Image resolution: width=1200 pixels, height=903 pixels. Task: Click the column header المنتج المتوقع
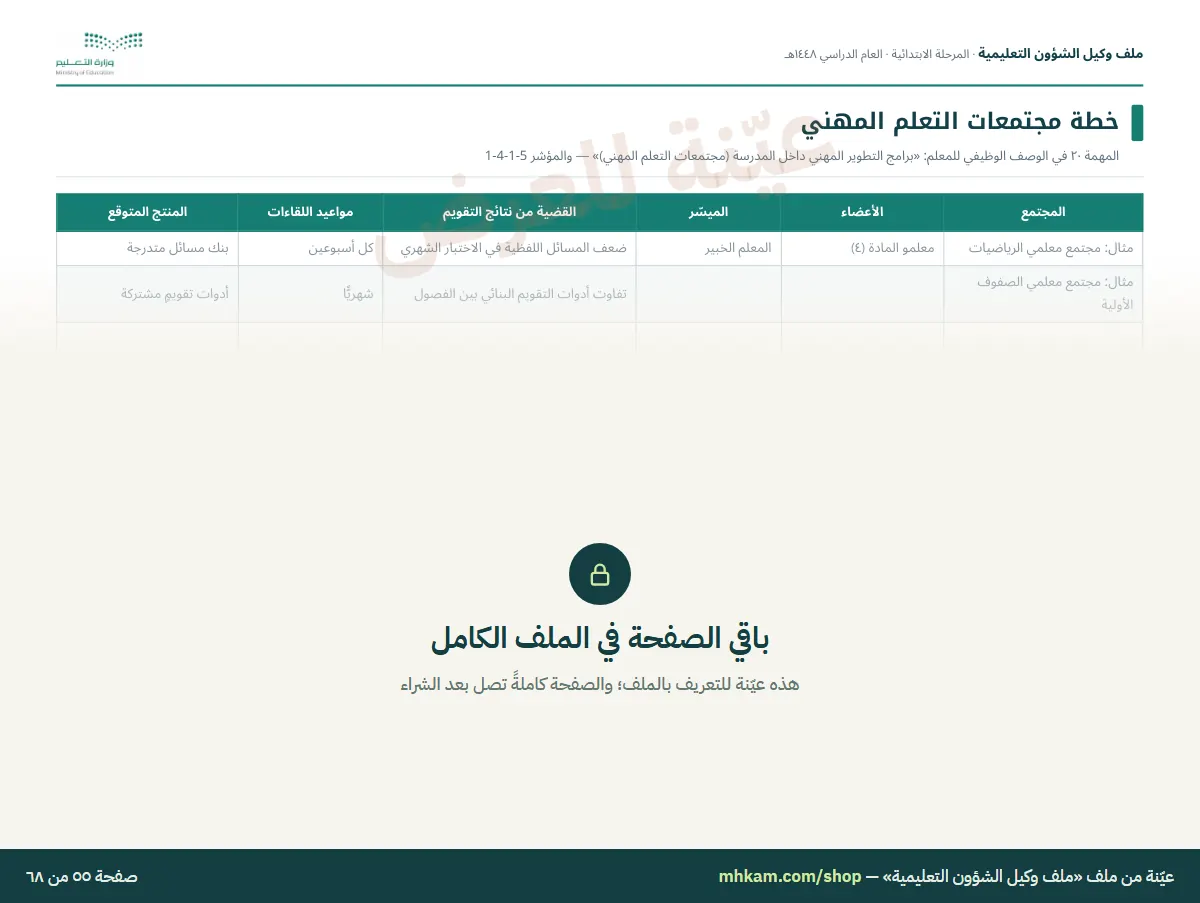point(147,212)
